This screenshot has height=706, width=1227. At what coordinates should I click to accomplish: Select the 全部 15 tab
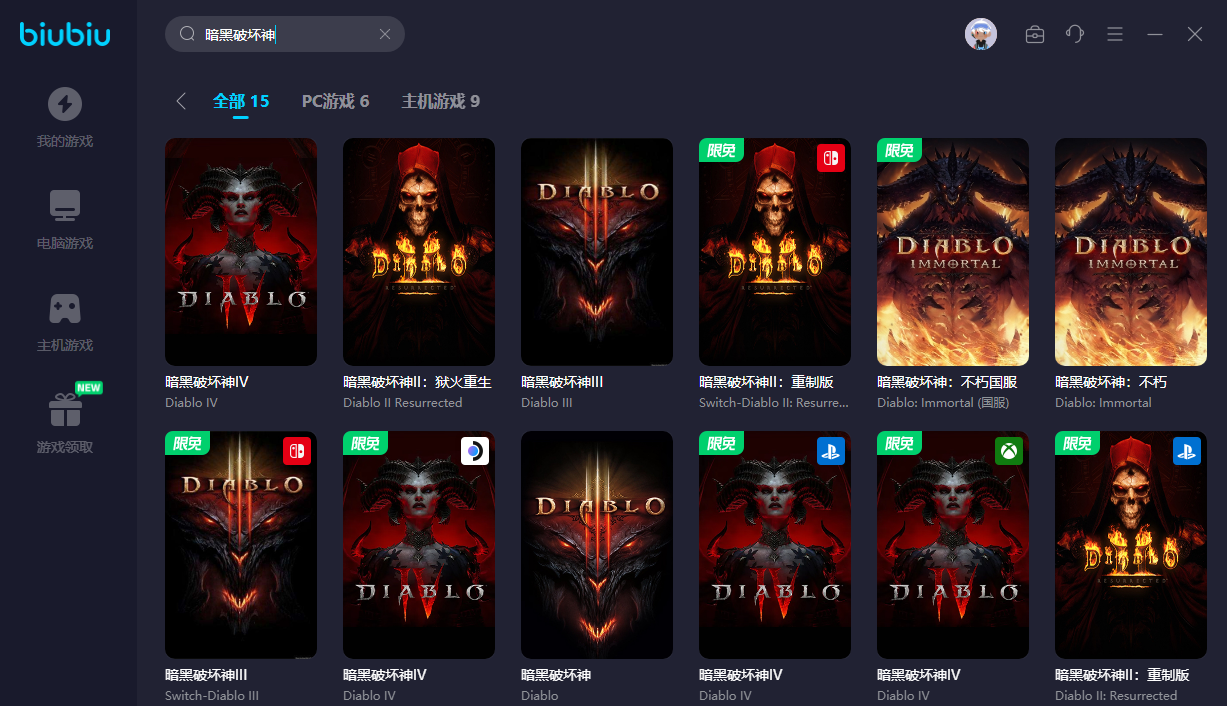pos(241,101)
